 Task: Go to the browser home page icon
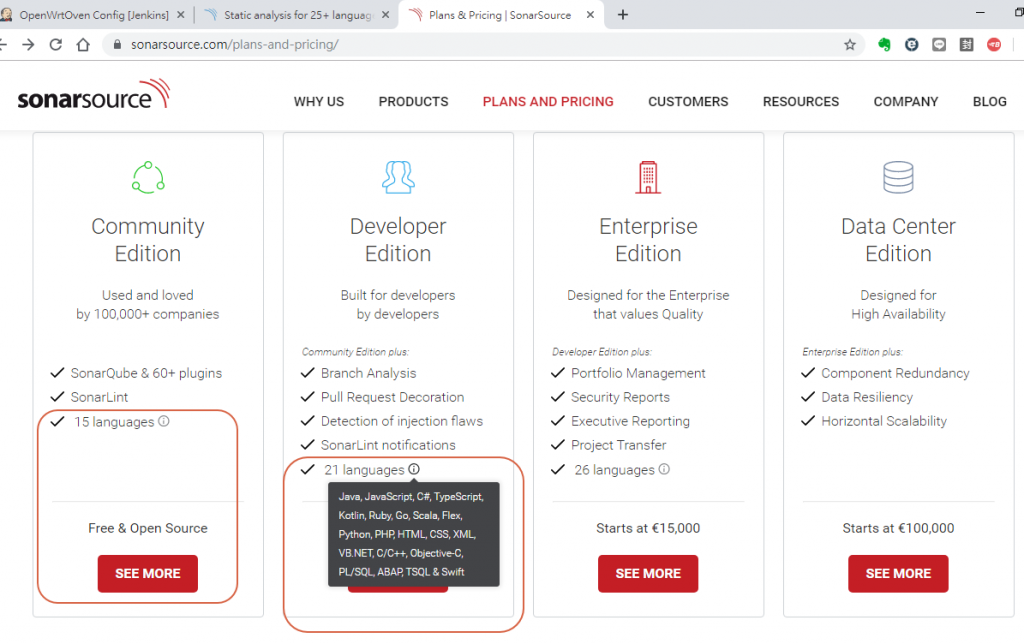83,44
